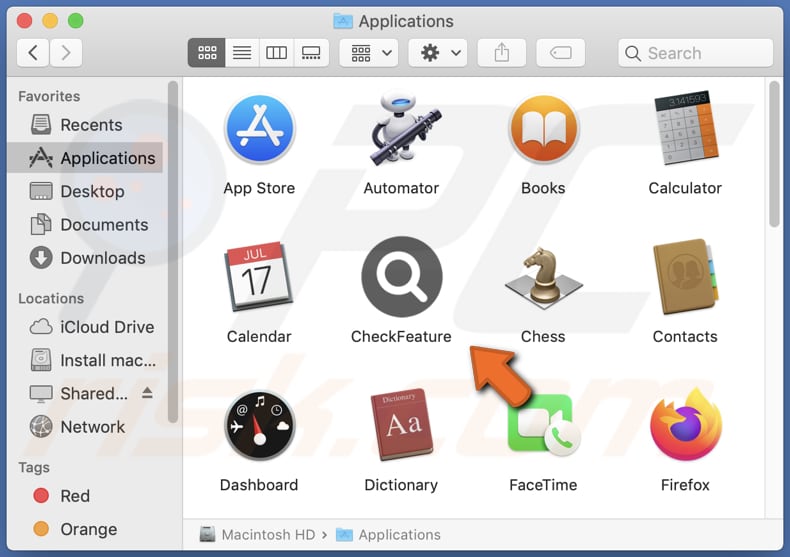Click the CheckFeature label text
This screenshot has width=790, height=557.
401,336
